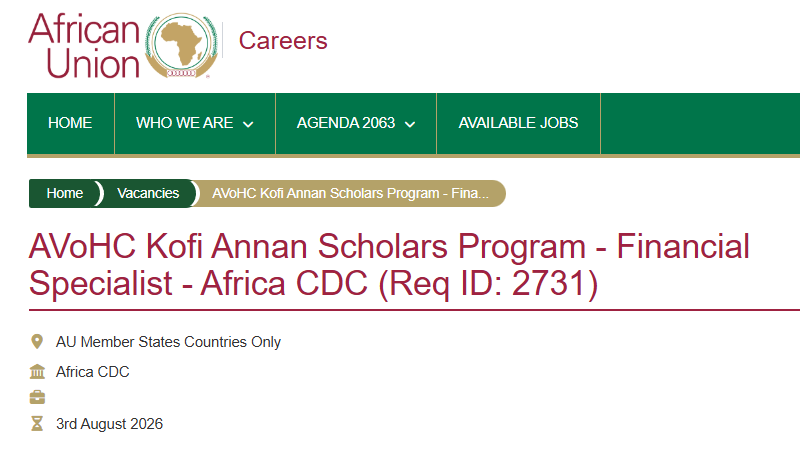This screenshot has width=800, height=458.
Task: Go to Home breadcrumb
Action: [64, 193]
